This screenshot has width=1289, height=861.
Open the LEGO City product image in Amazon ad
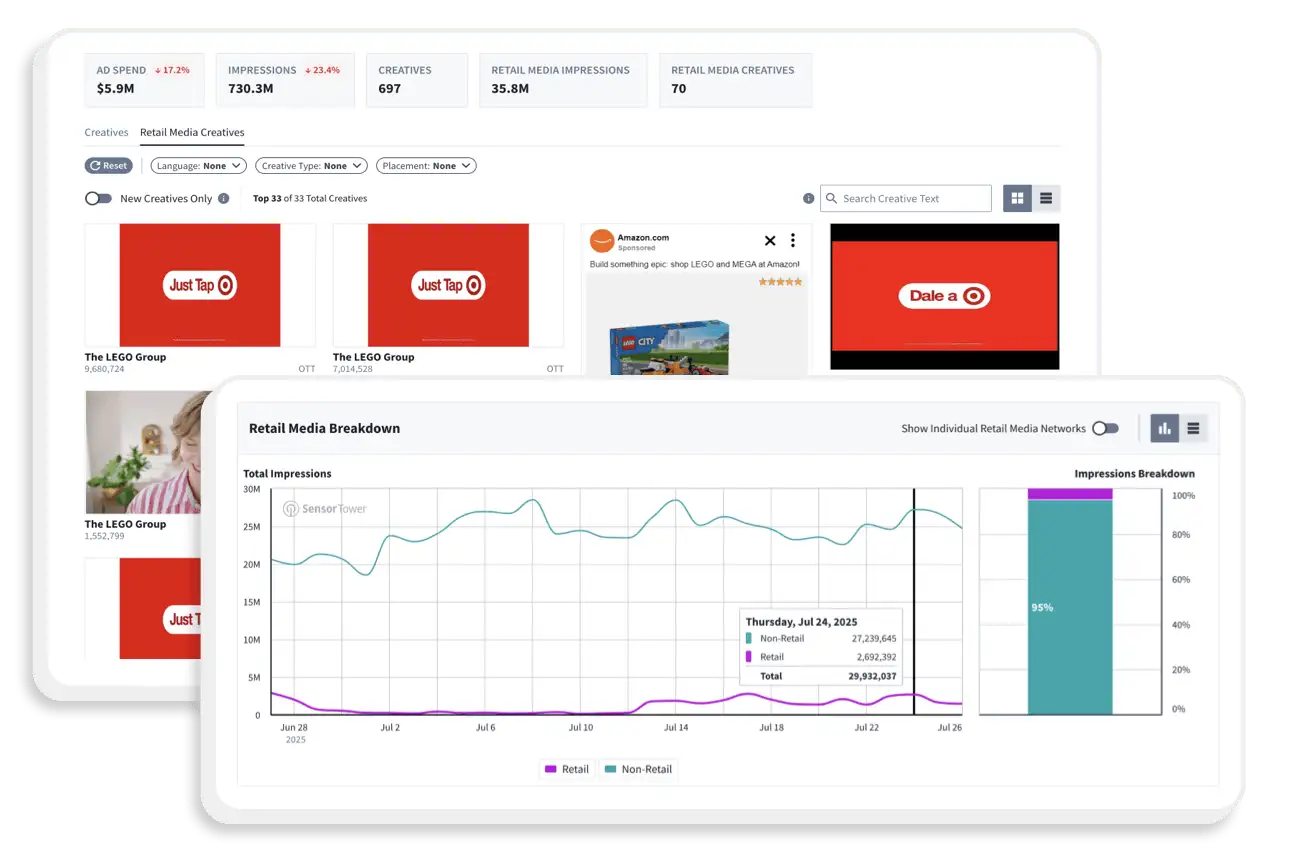[670, 349]
